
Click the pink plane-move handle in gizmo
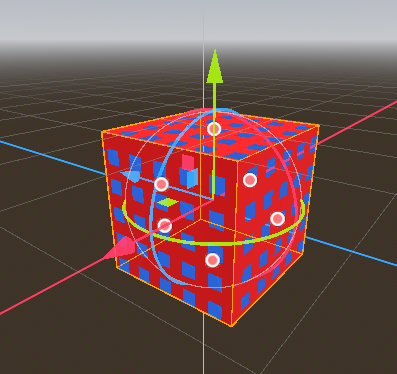pos(188,162)
